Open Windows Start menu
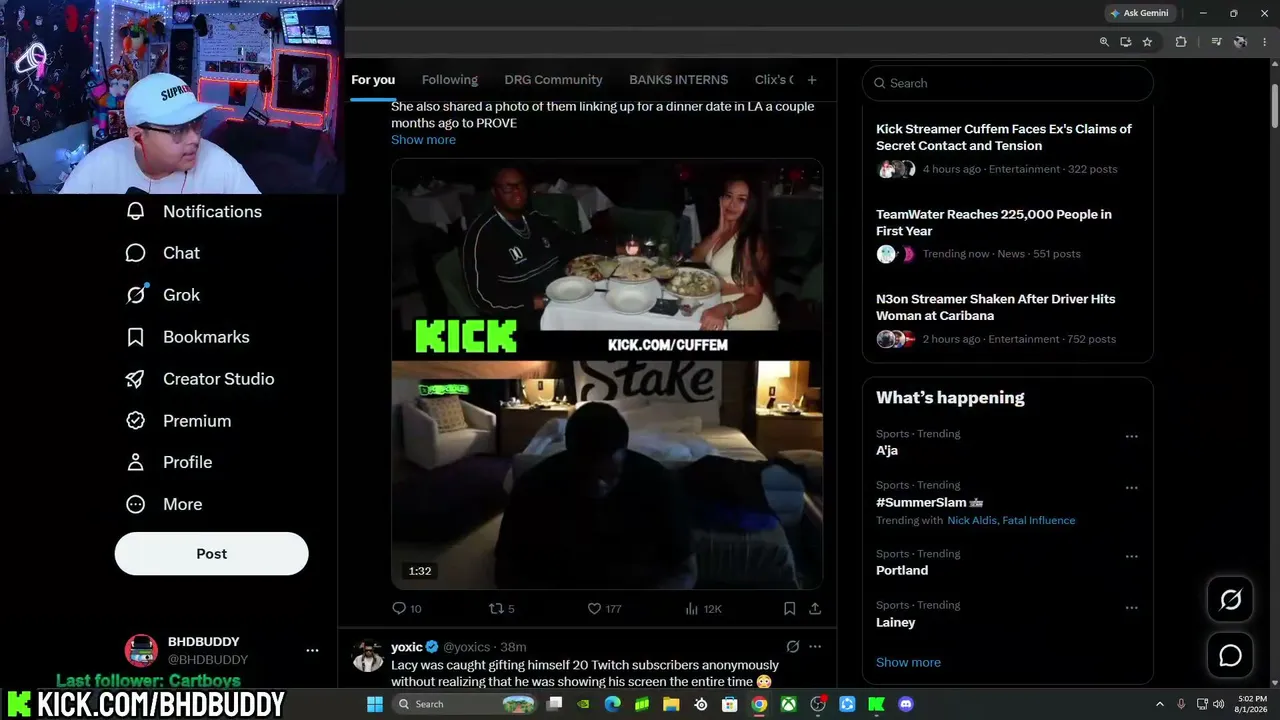 375,704
